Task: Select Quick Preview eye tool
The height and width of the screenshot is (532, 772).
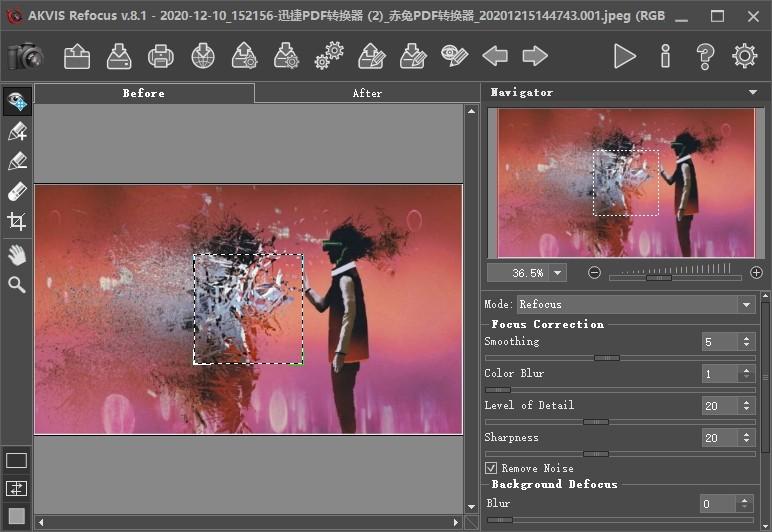Action: (x=17, y=101)
